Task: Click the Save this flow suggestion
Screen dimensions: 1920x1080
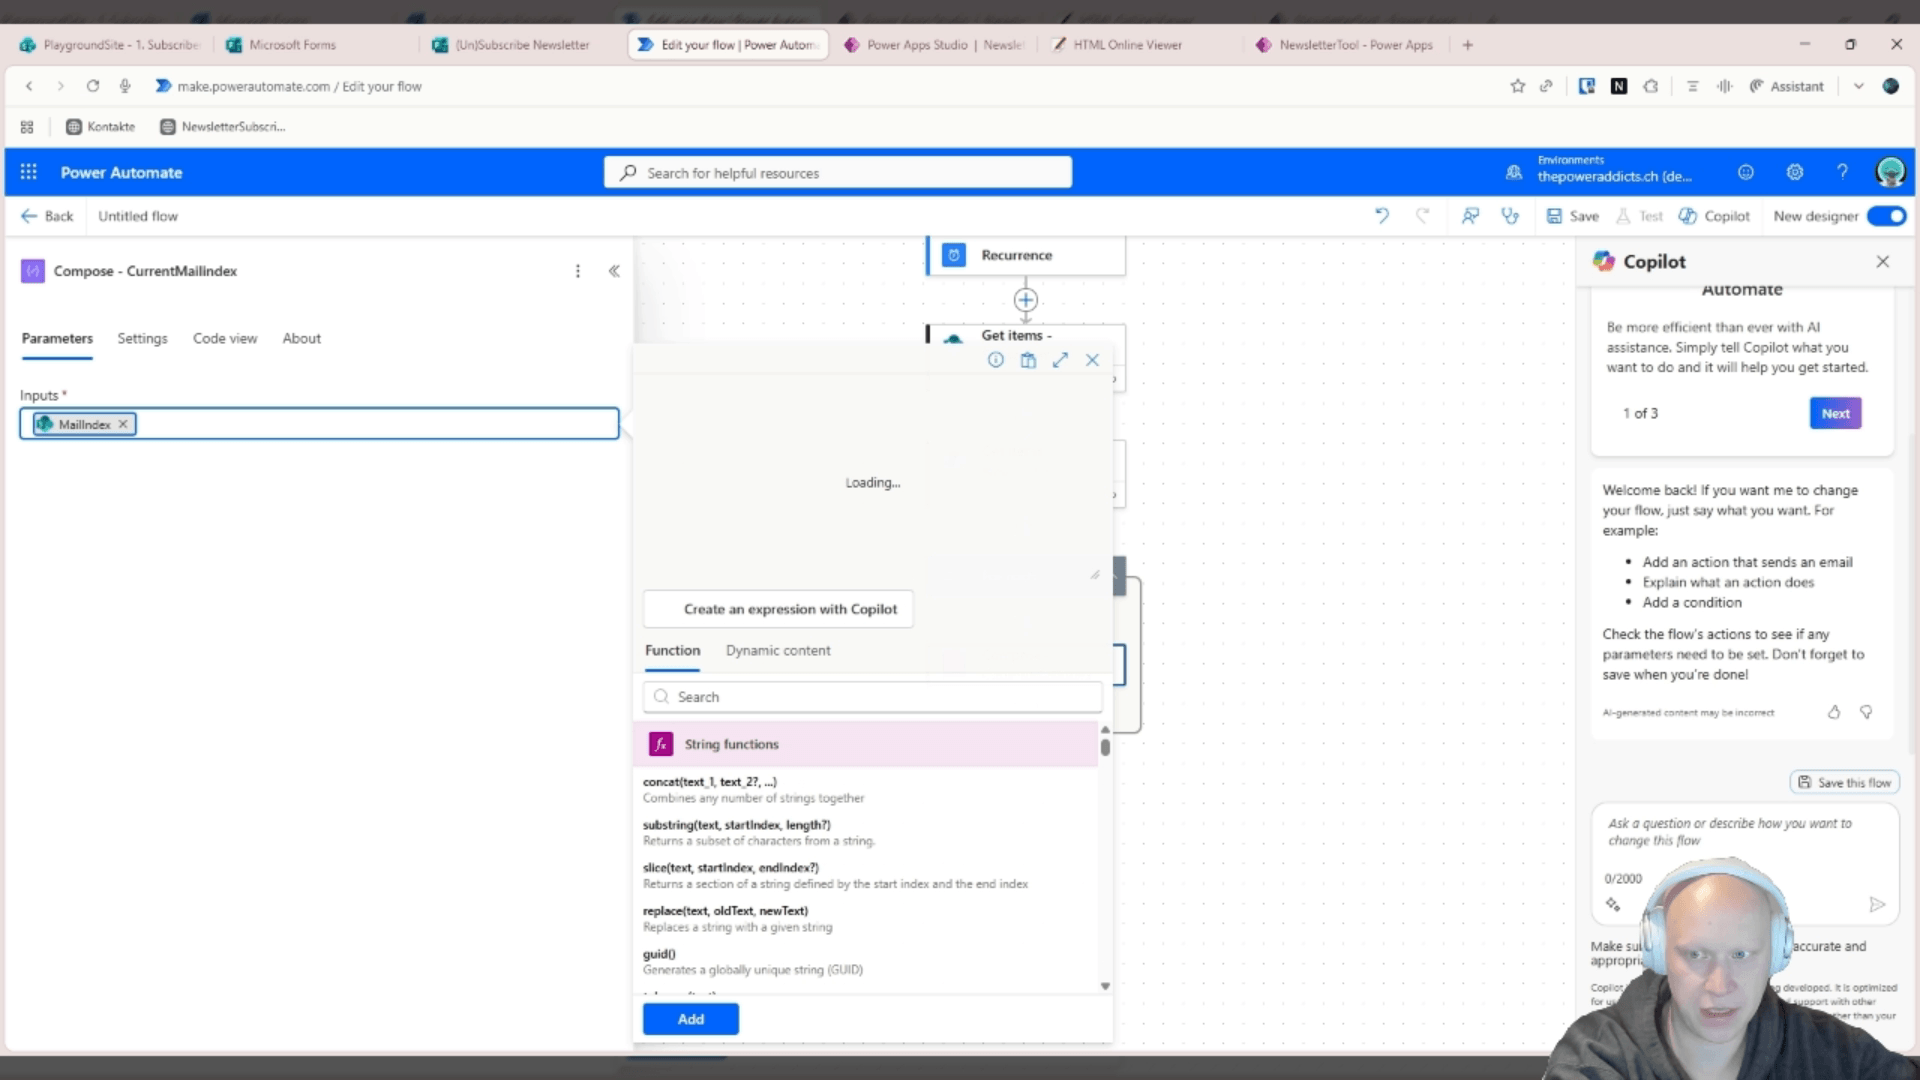Action: [1845, 782]
